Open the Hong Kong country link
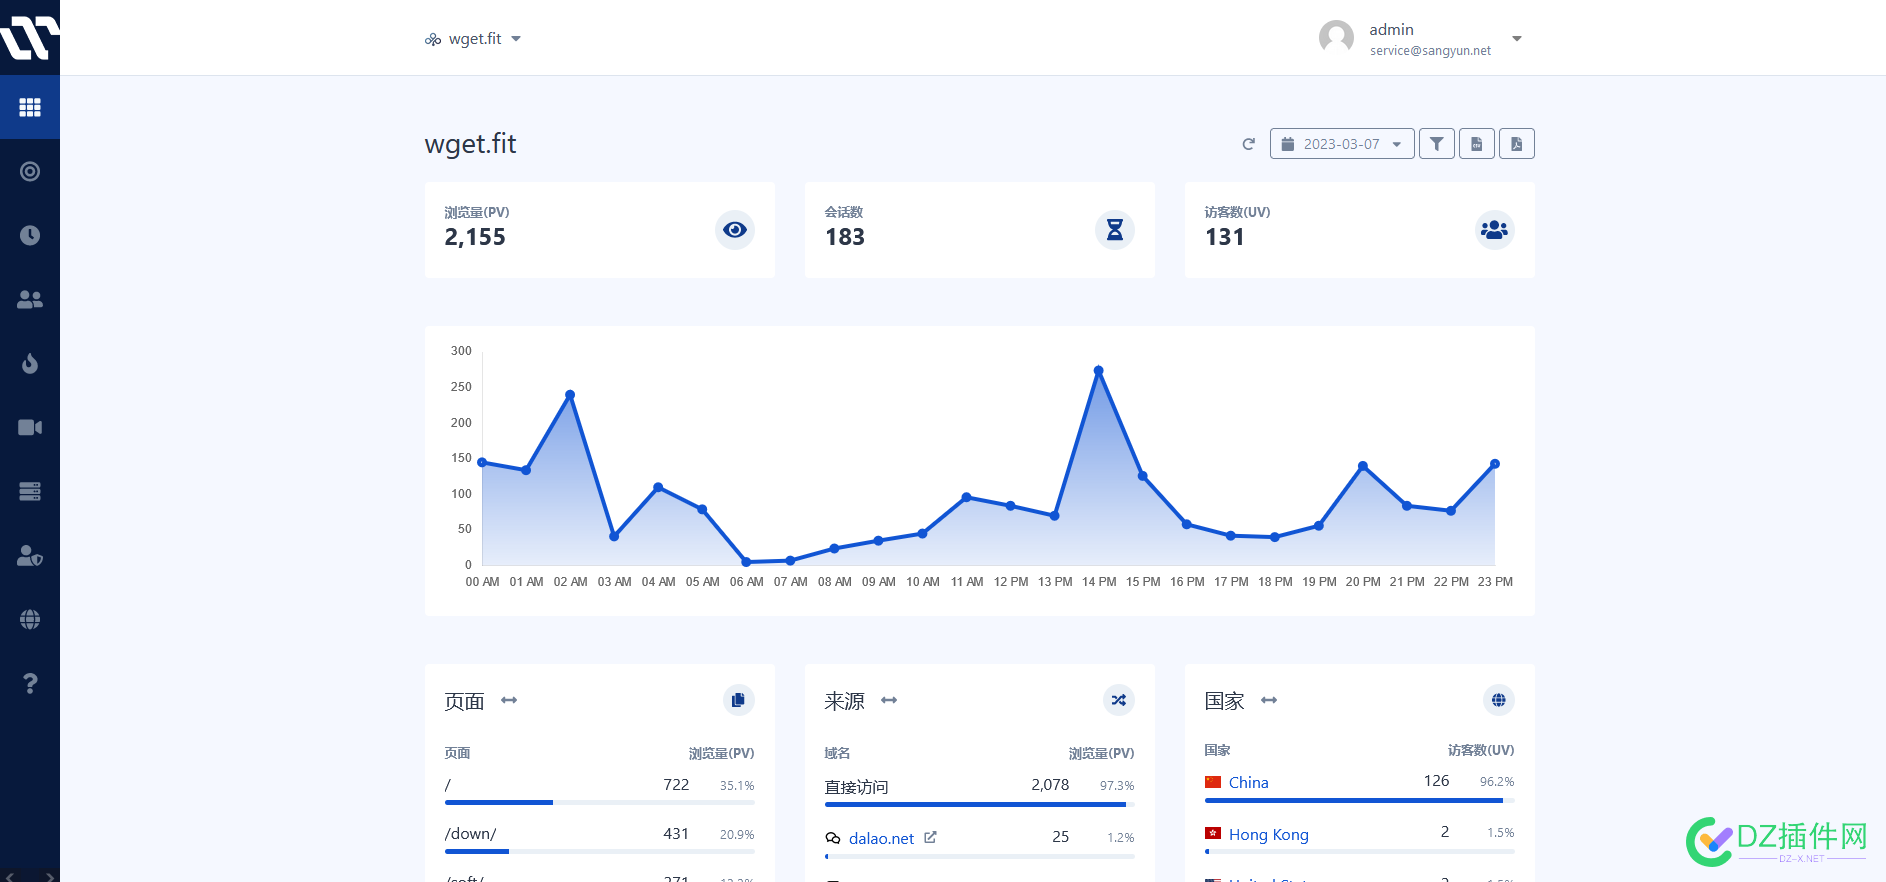This screenshot has height=882, width=1886. [x=1268, y=834]
